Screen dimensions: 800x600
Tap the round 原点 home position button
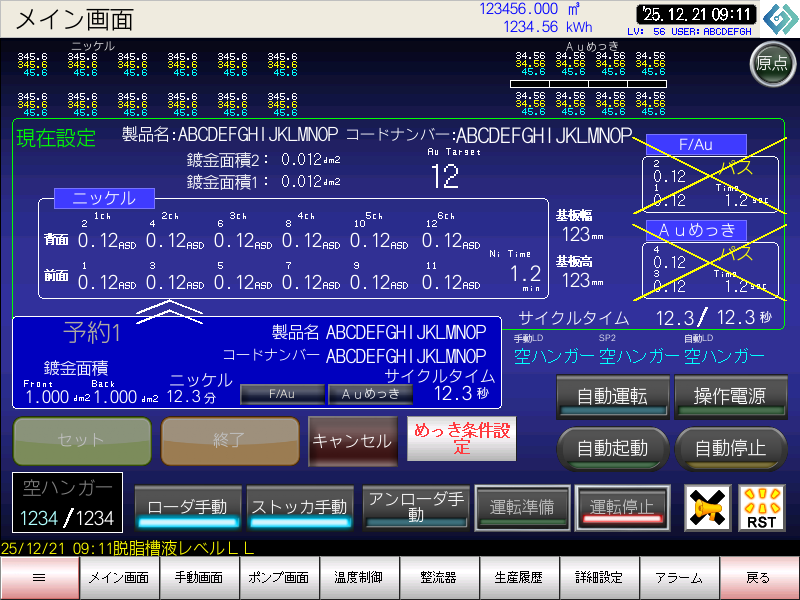(771, 62)
